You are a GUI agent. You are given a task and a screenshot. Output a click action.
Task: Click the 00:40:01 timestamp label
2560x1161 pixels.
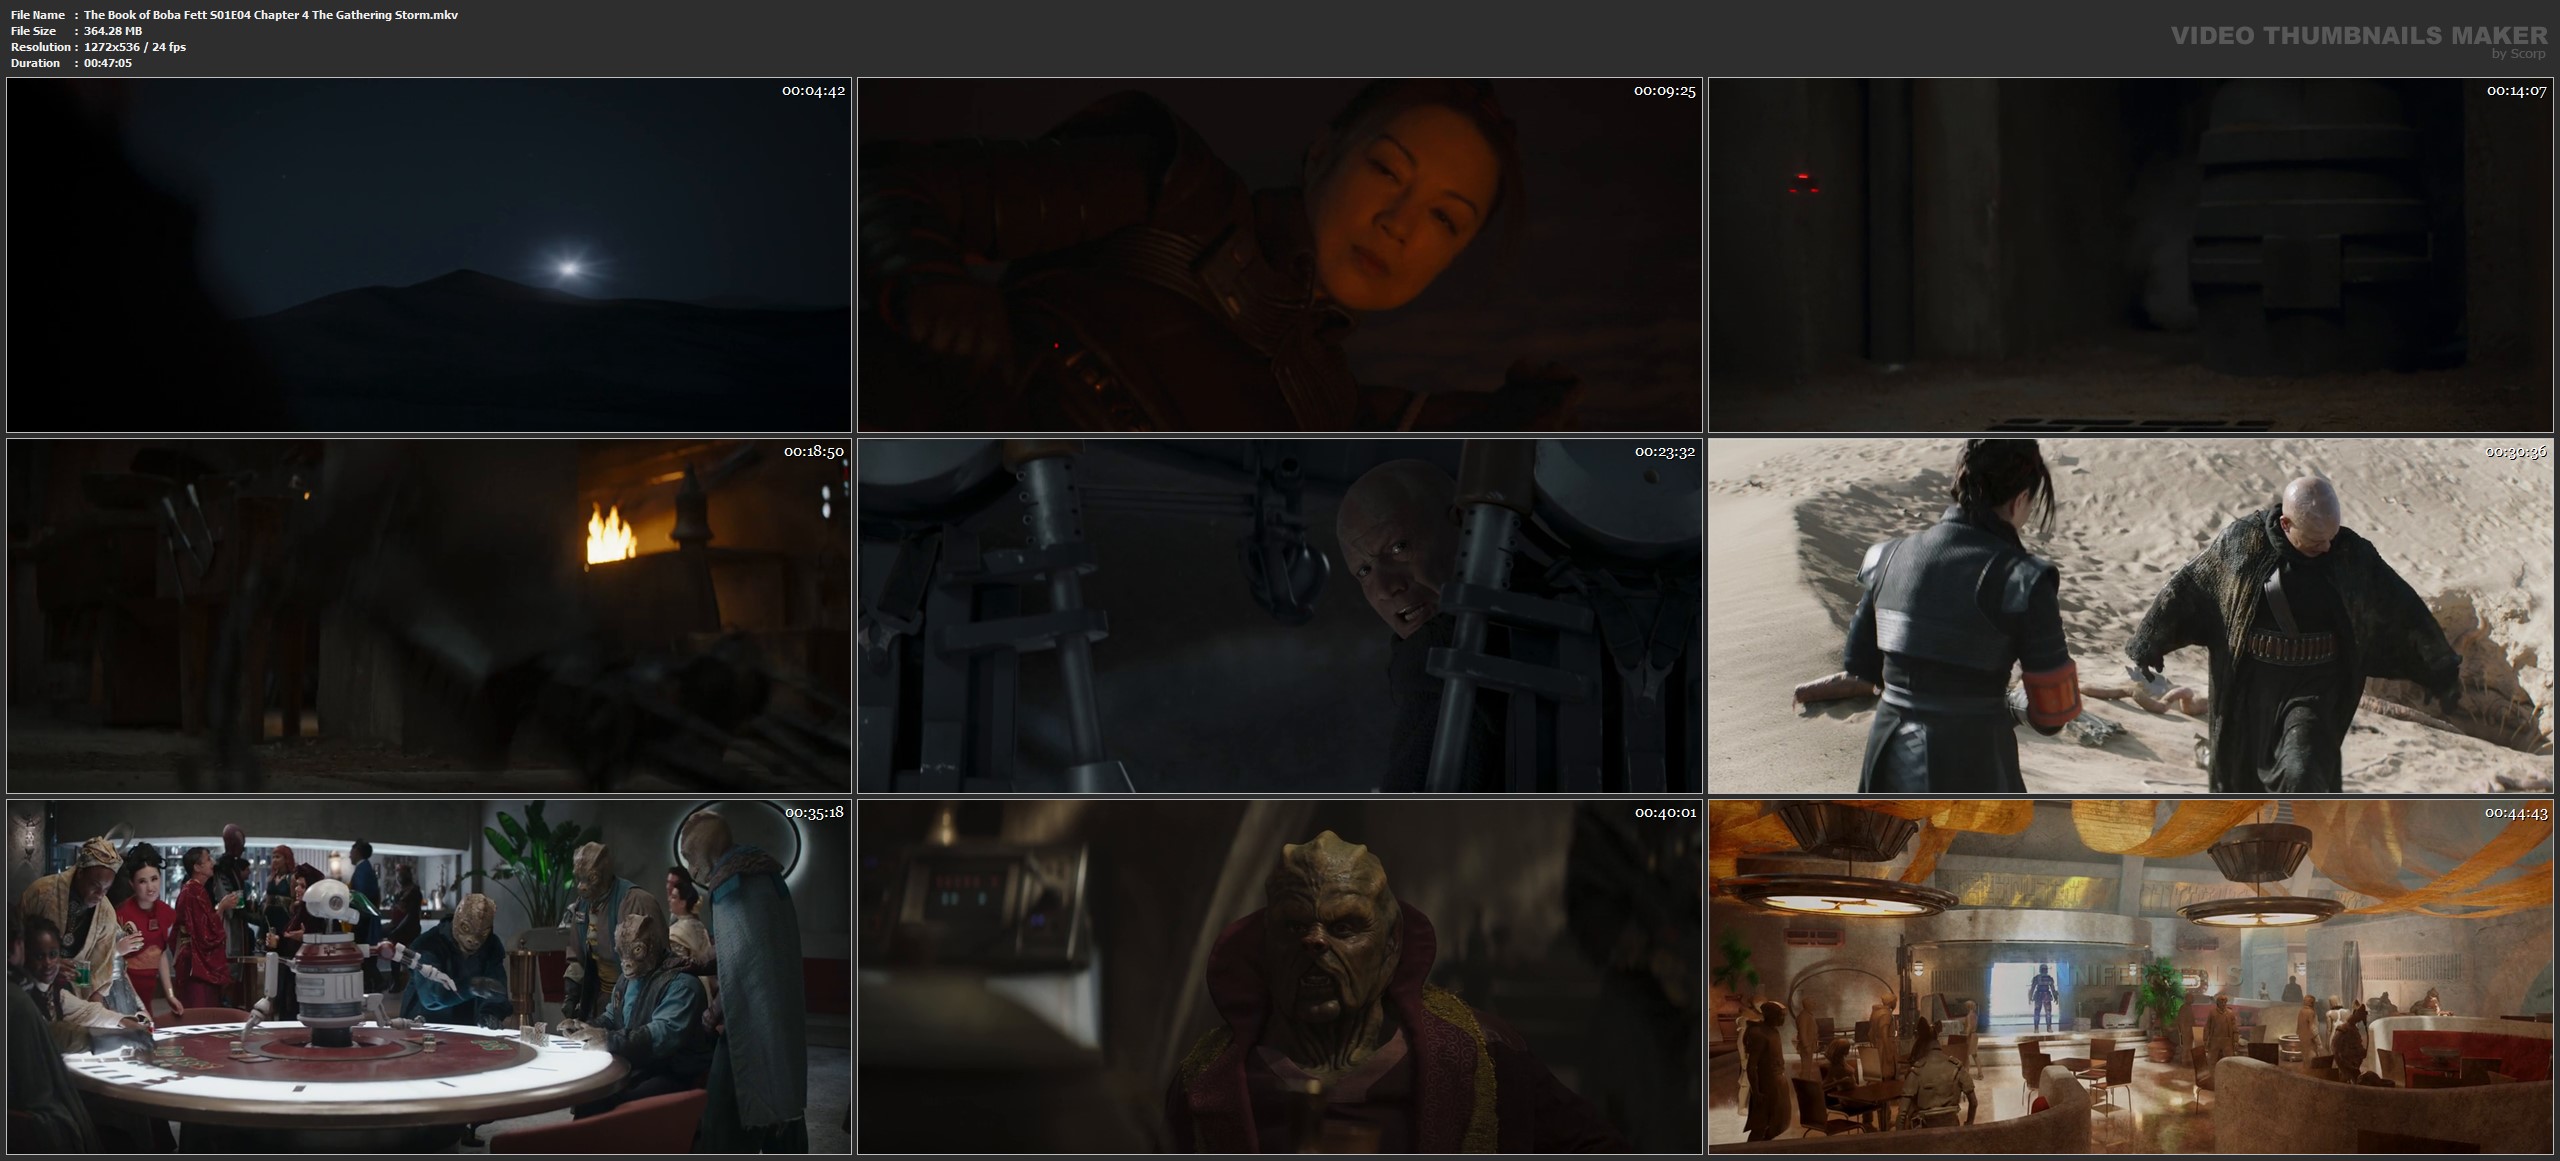point(1665,812)
